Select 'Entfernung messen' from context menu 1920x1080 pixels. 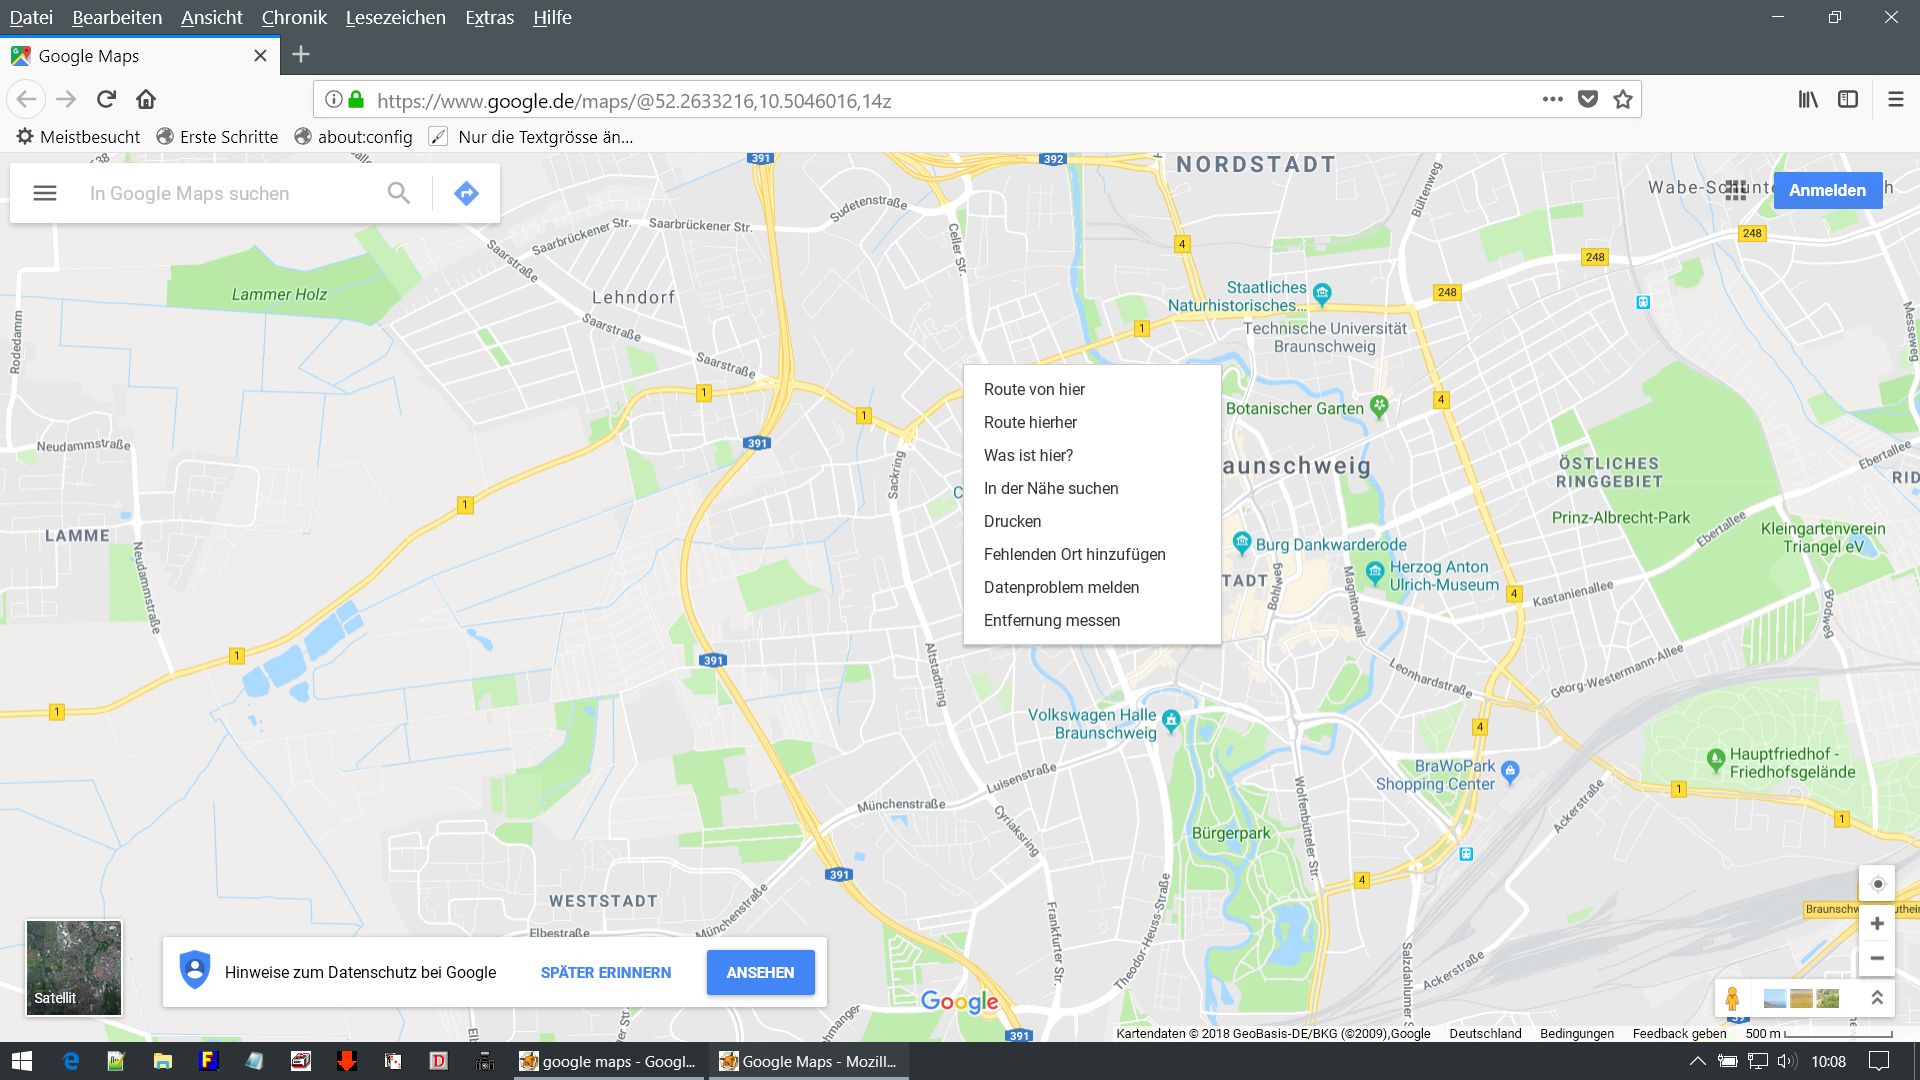tap(1051, 620)
